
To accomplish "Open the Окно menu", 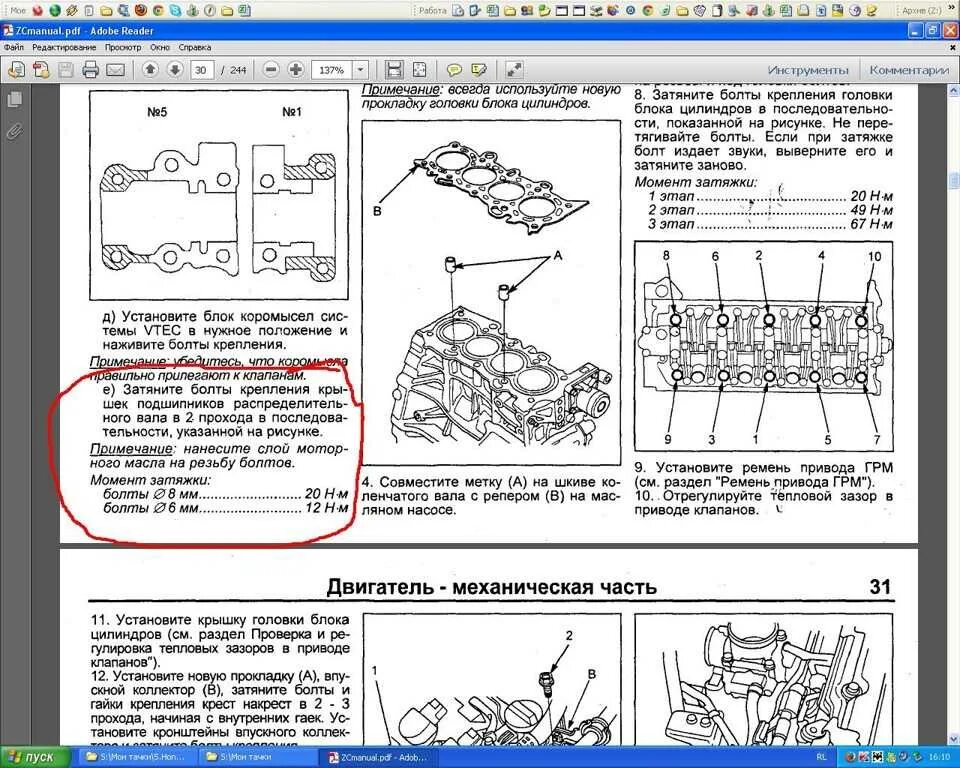I will 160,47.
